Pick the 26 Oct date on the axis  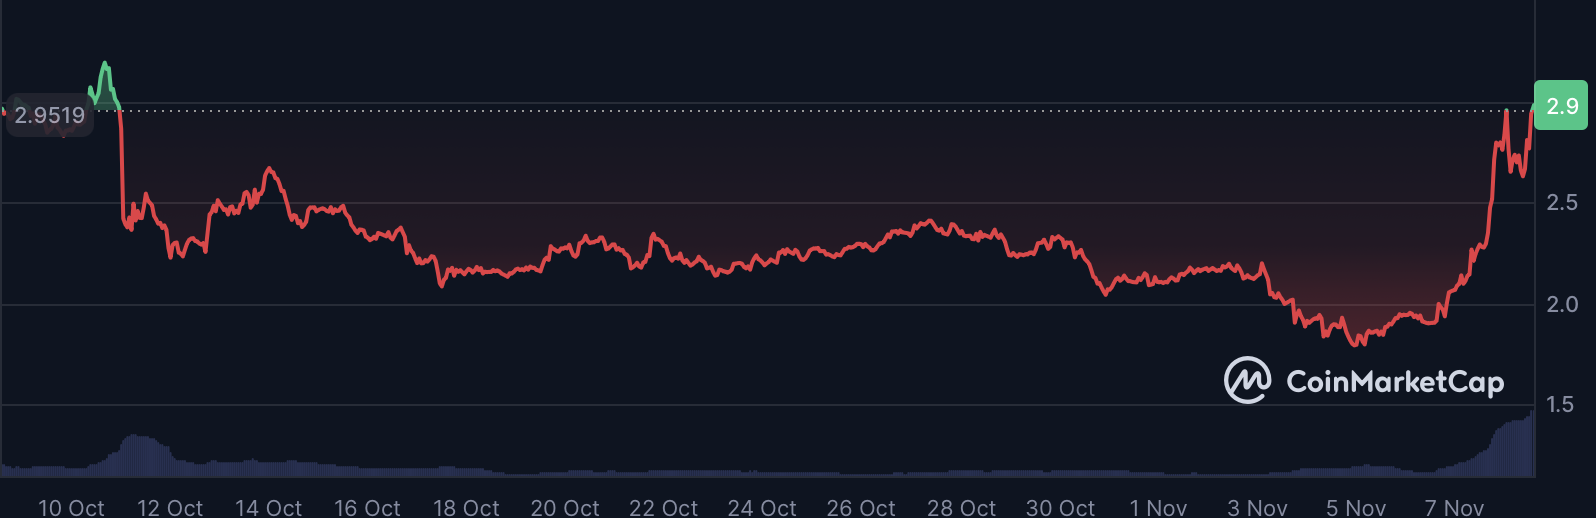coord(861,508)
